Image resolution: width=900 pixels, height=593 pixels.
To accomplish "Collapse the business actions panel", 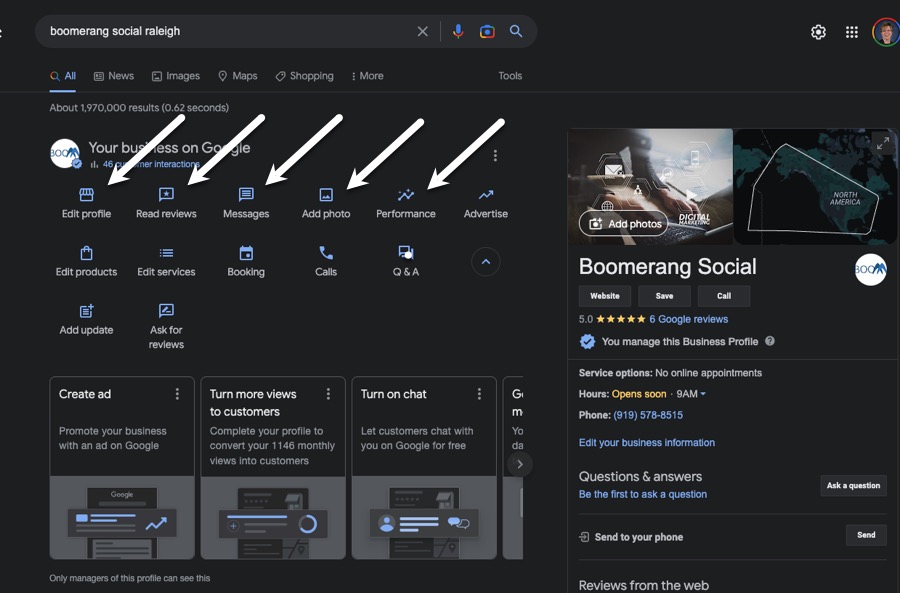I will [x=486, y=262].
